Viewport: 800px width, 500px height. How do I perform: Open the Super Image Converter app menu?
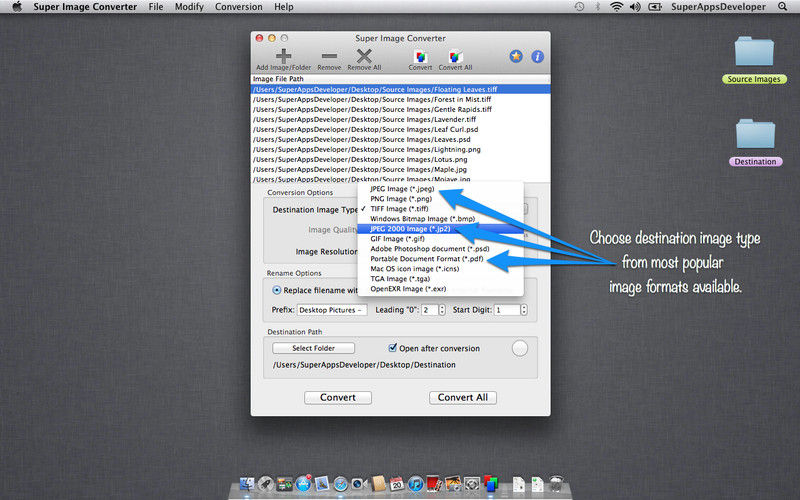pyautogui.click(x=85, y=7)
